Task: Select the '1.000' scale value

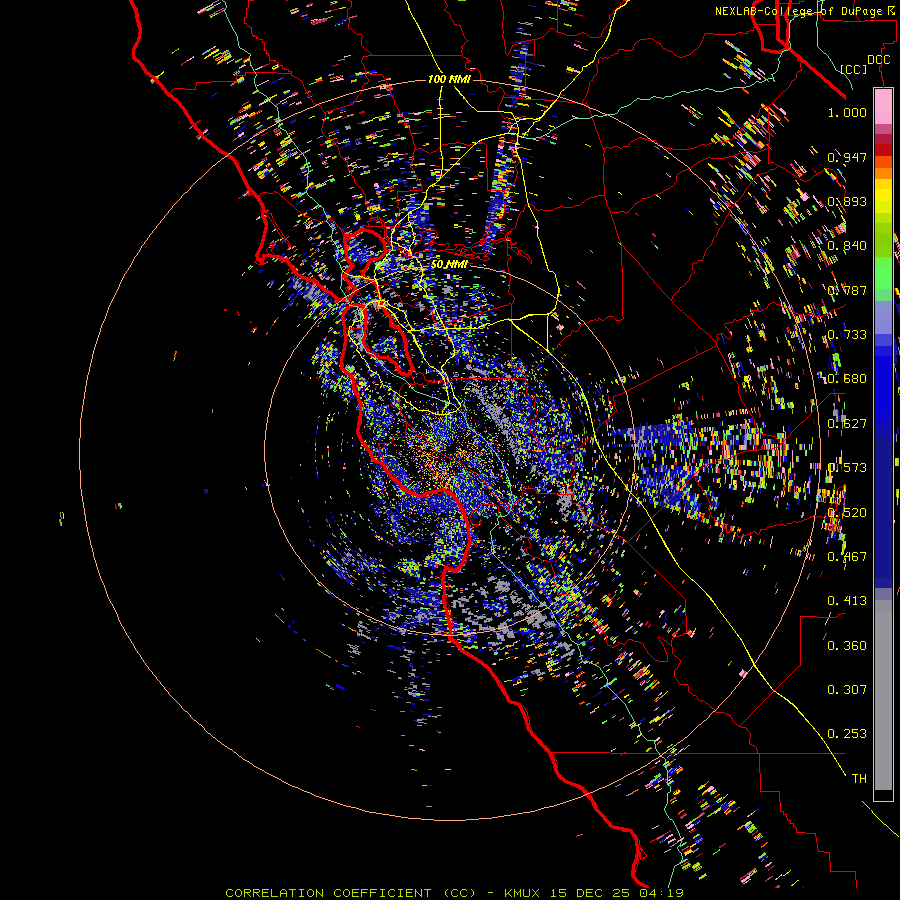Action: (x=847, y=112)
